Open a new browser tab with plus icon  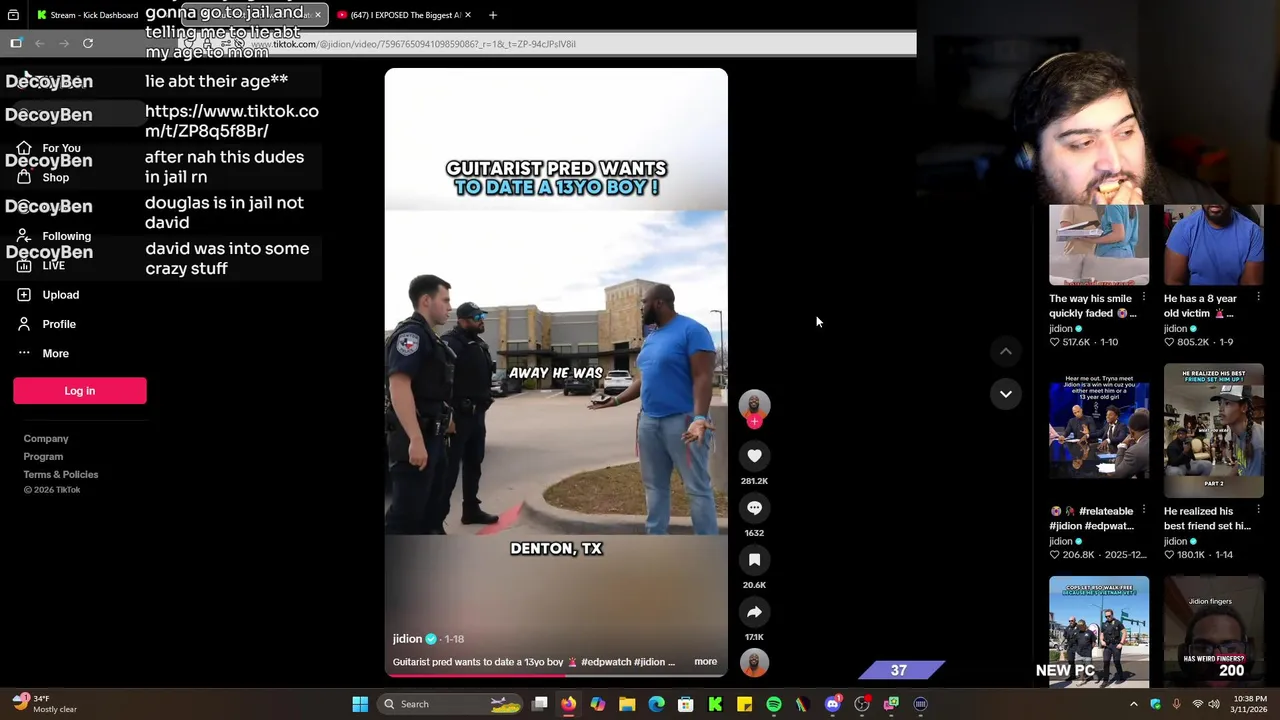click(492, 15)
